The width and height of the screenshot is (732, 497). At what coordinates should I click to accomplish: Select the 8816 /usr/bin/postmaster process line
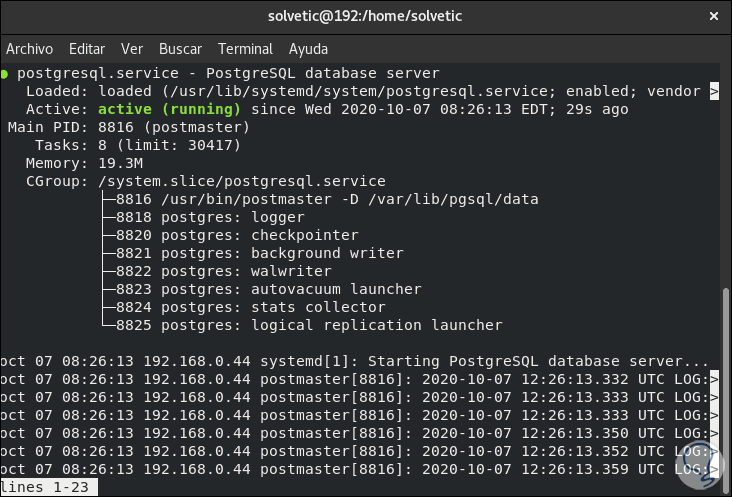(x=326, y=199)
